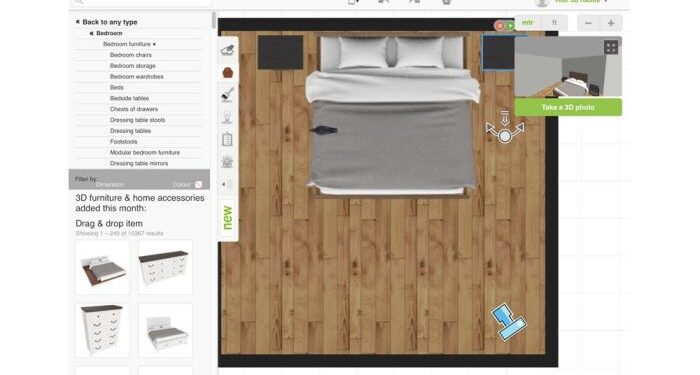Zoom in with the plus button

611,23
